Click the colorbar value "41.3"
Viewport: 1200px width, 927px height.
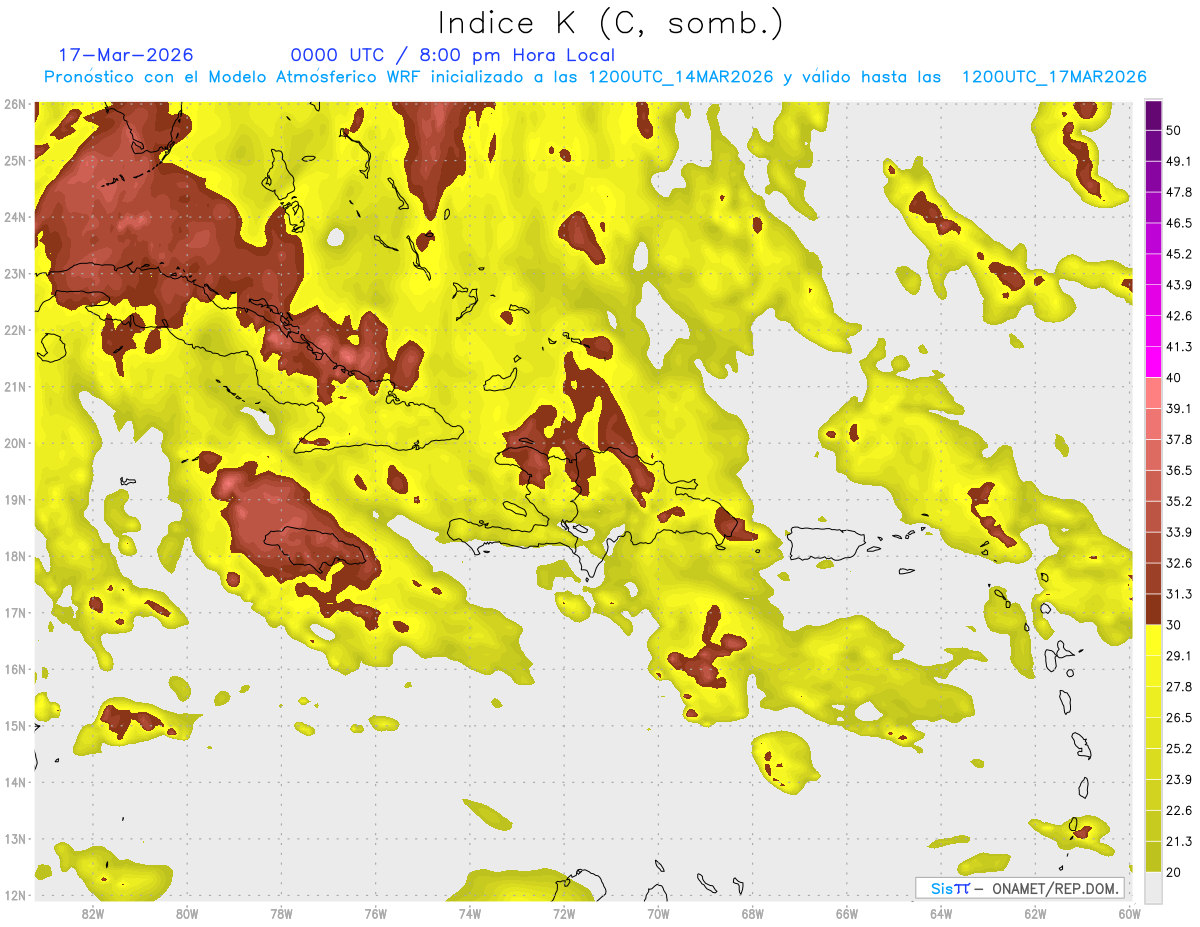1179,347
